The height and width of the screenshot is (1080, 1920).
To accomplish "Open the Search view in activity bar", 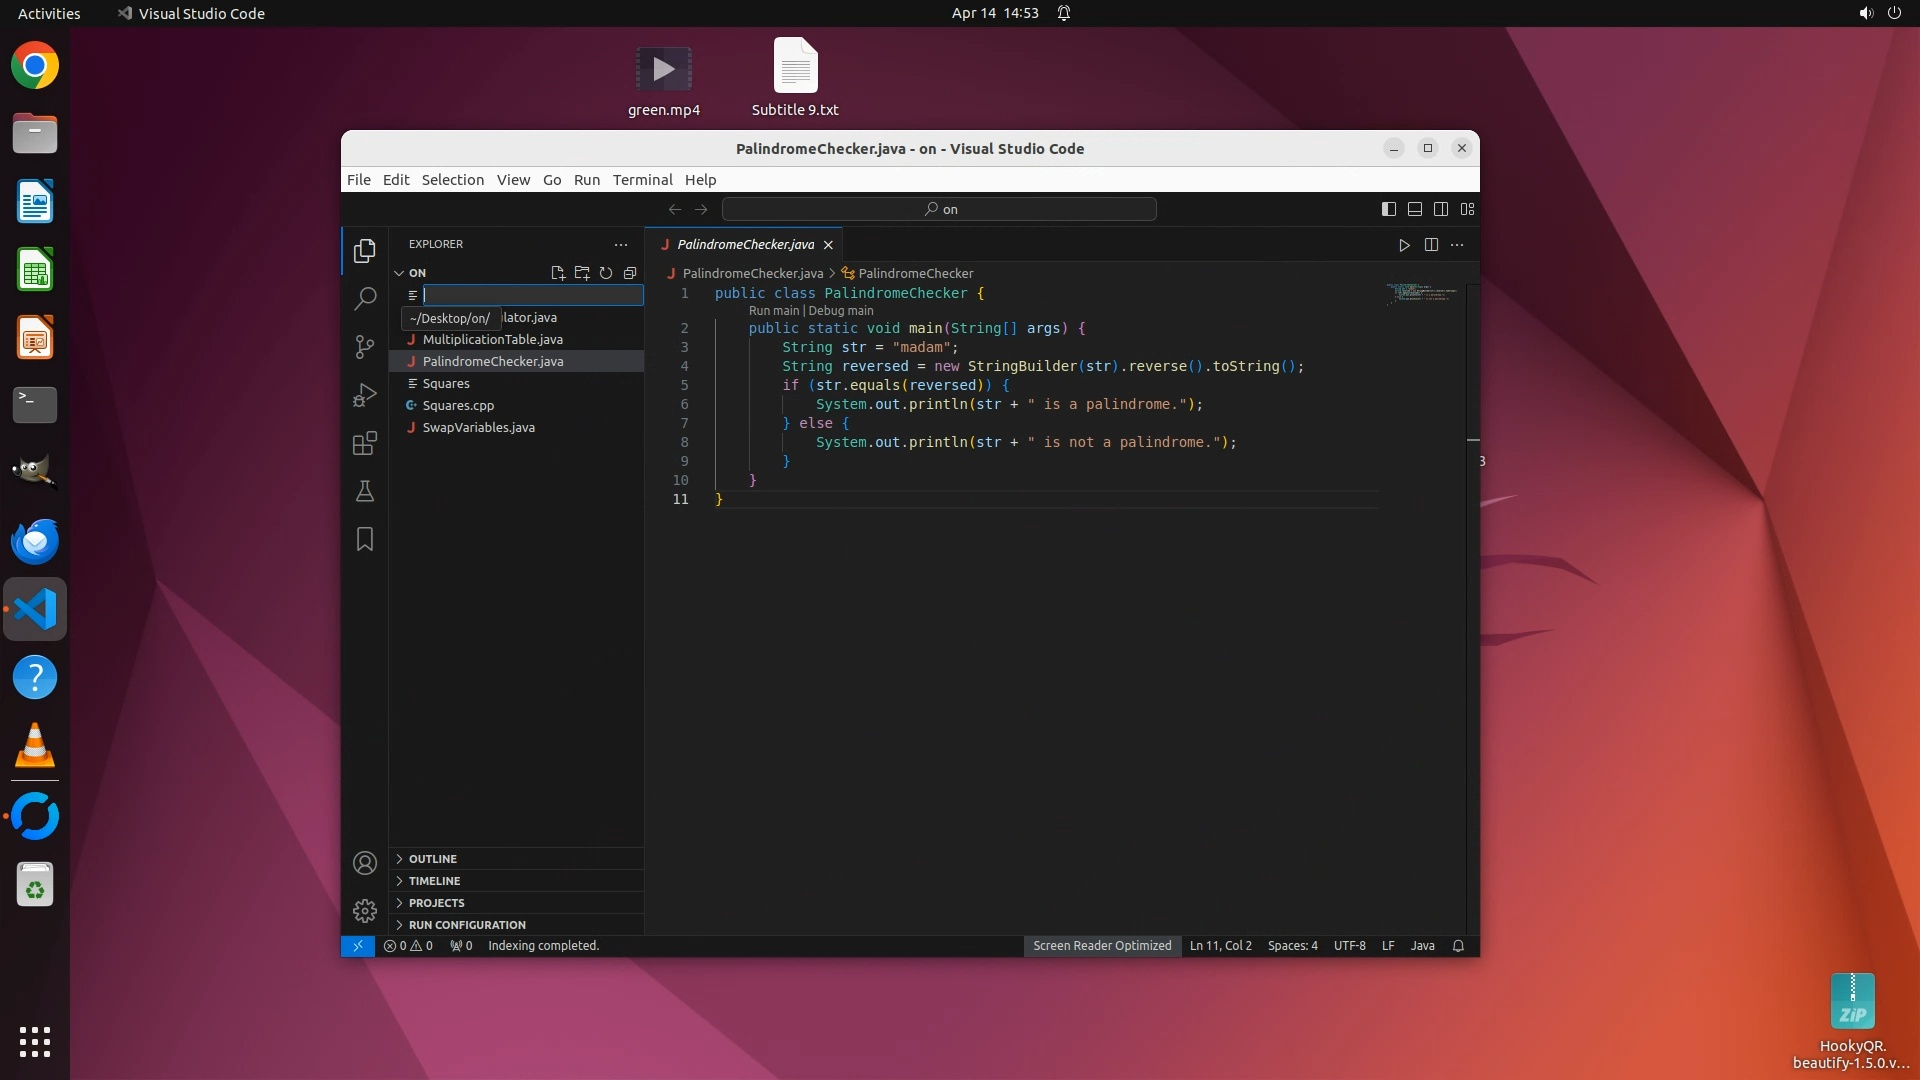I will [365, 298].
